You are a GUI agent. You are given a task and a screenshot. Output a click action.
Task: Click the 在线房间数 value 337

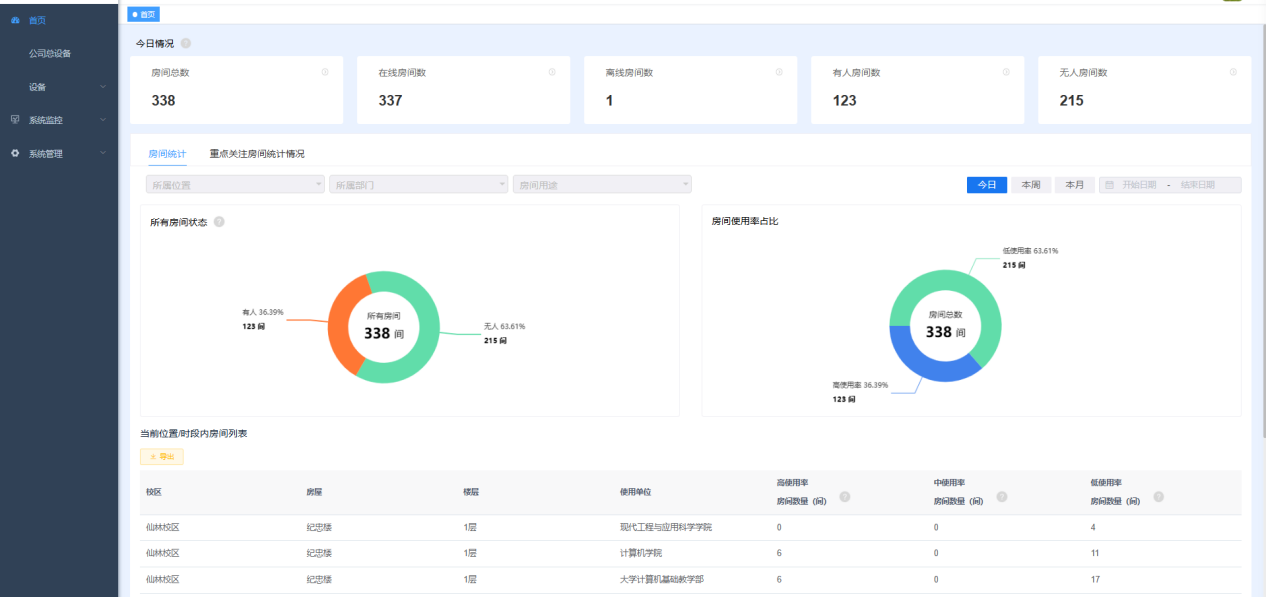pos(390,101)
